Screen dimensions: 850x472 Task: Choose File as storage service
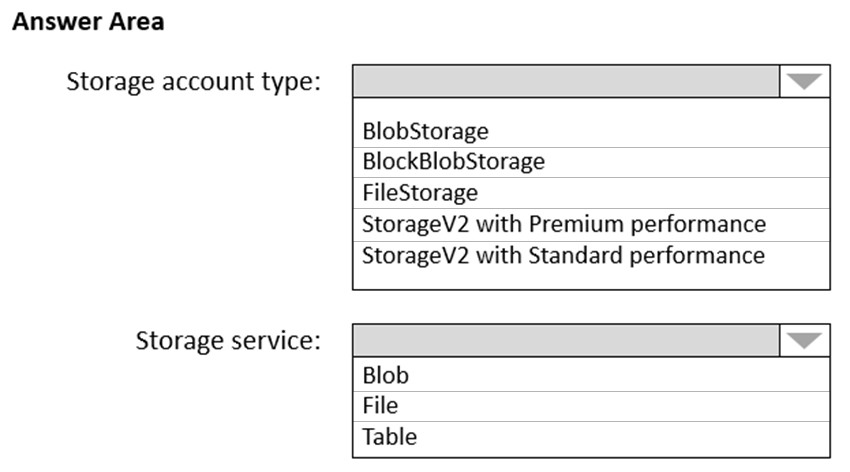591,406
